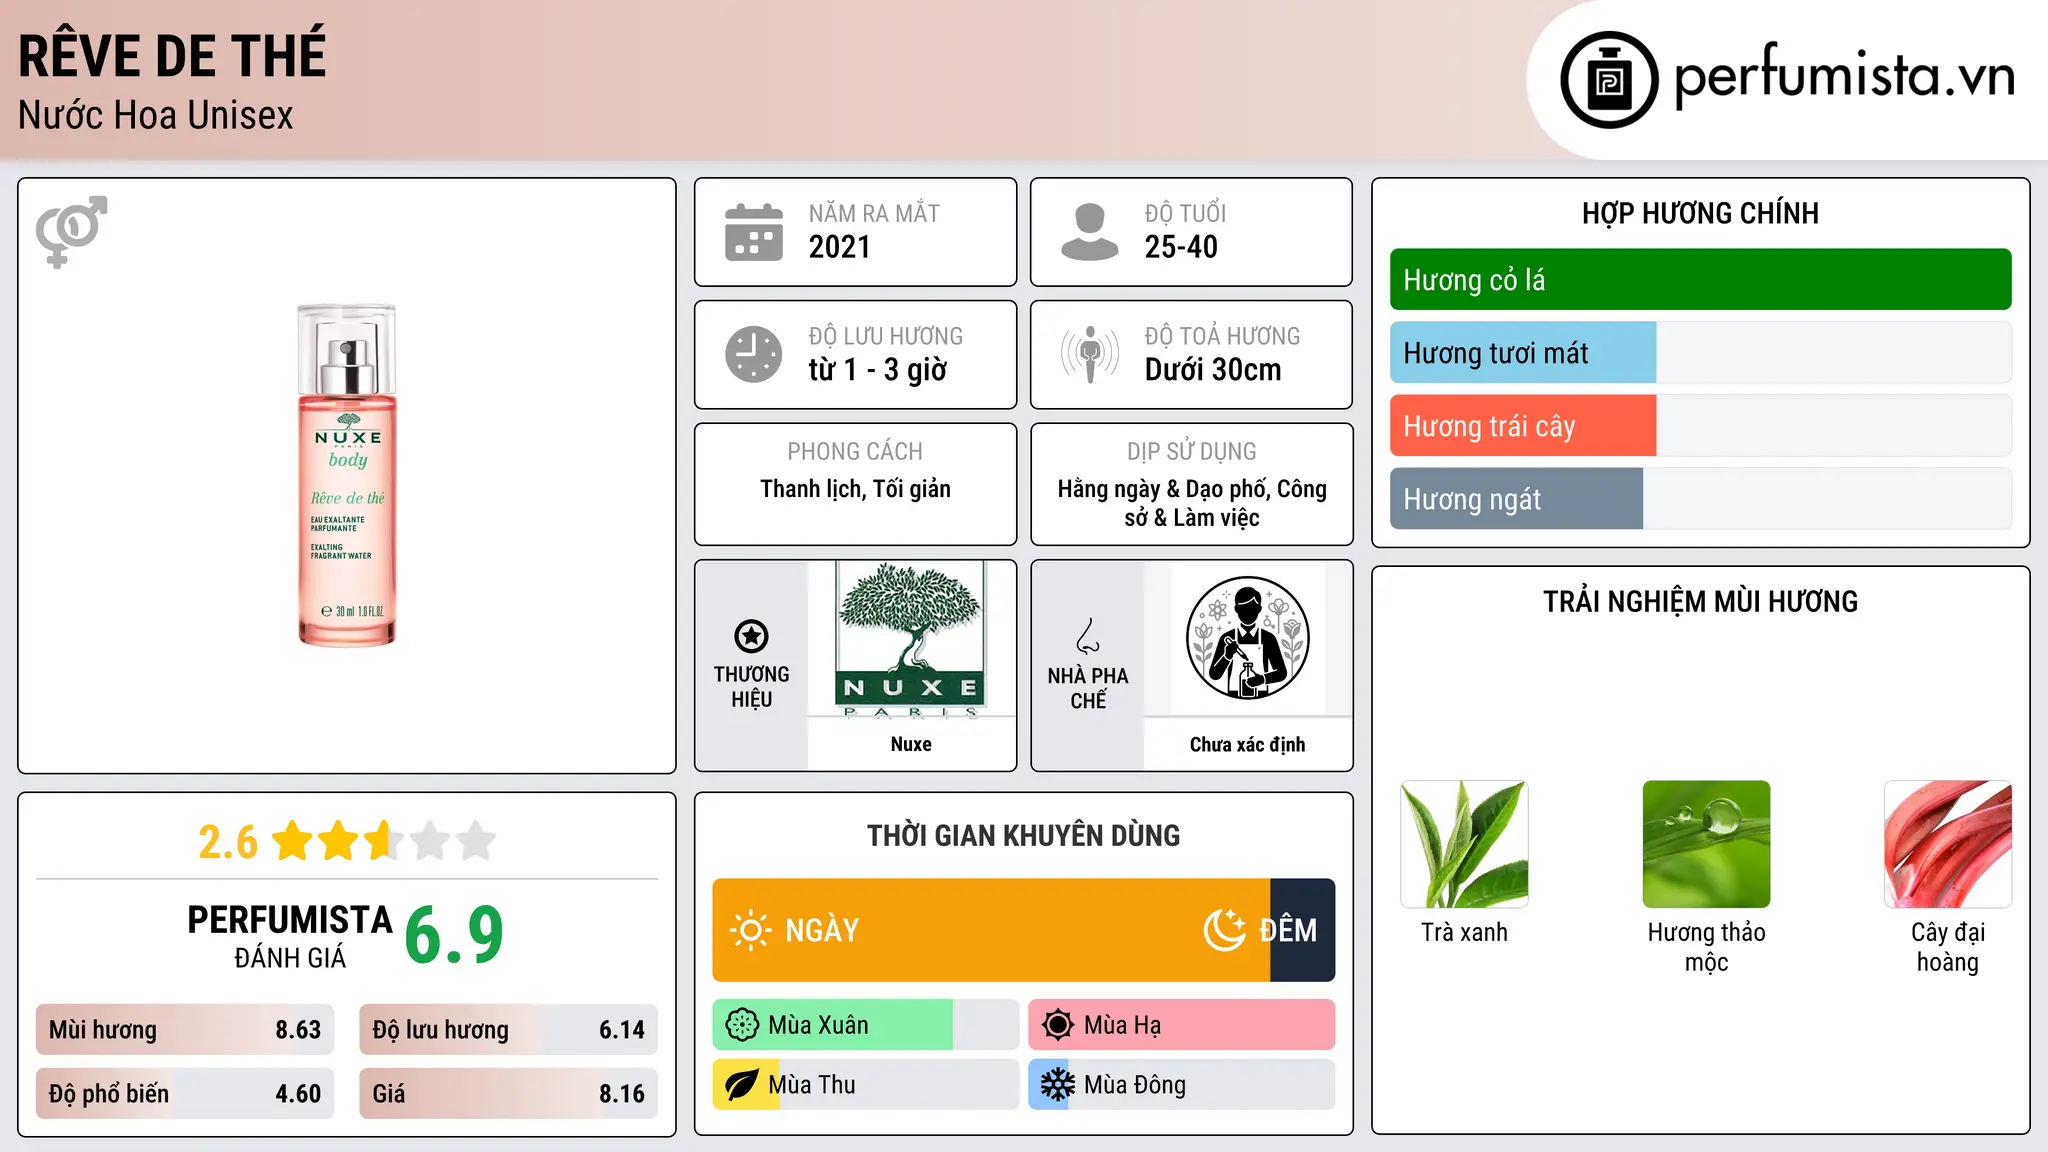This screenshot has width=2048, height=1152.
Task: Click the perfumista.vn perfume bottle logo icon
Action: pos(1609,80)
